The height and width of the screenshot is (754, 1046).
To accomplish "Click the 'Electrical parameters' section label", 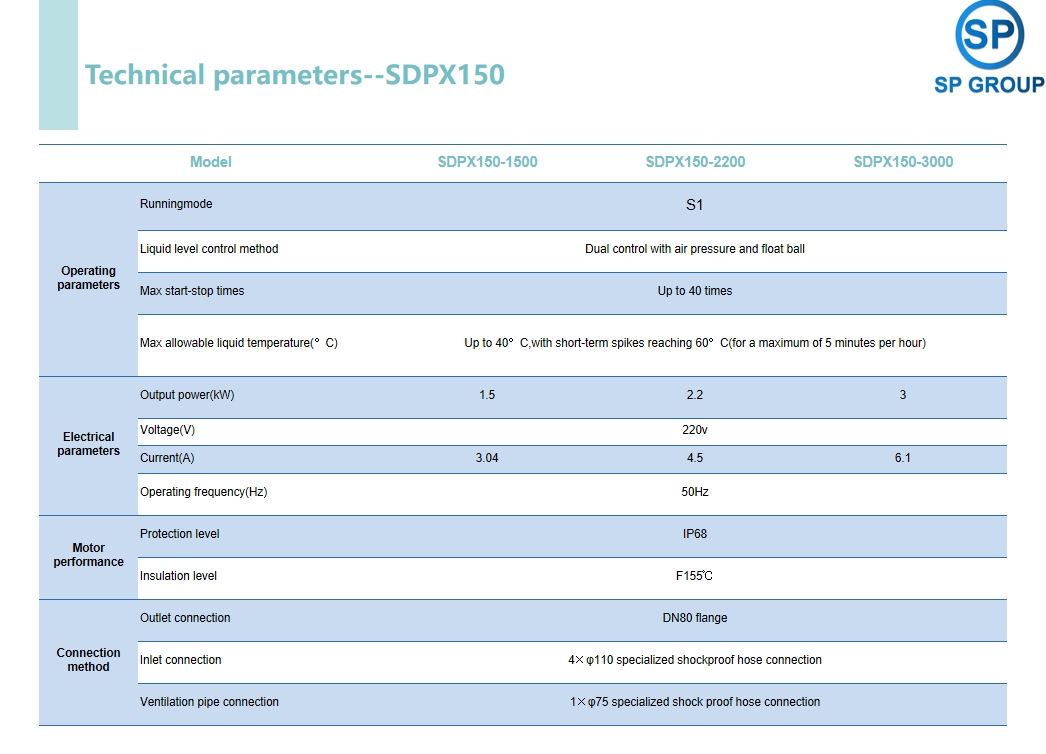I will click(x=88, y=444).
